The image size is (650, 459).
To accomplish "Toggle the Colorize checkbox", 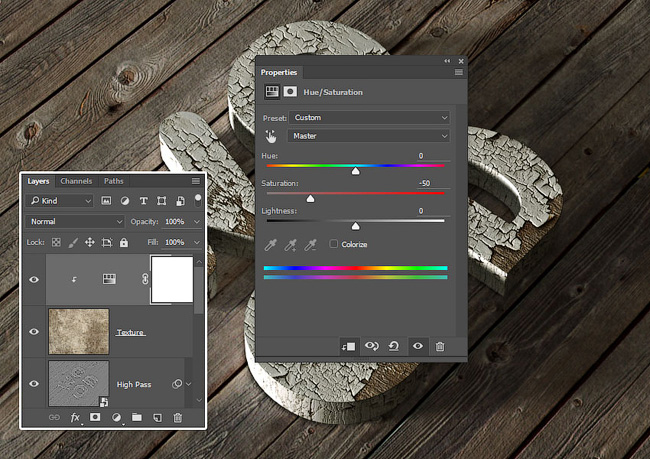I will [x=333, y=244].
